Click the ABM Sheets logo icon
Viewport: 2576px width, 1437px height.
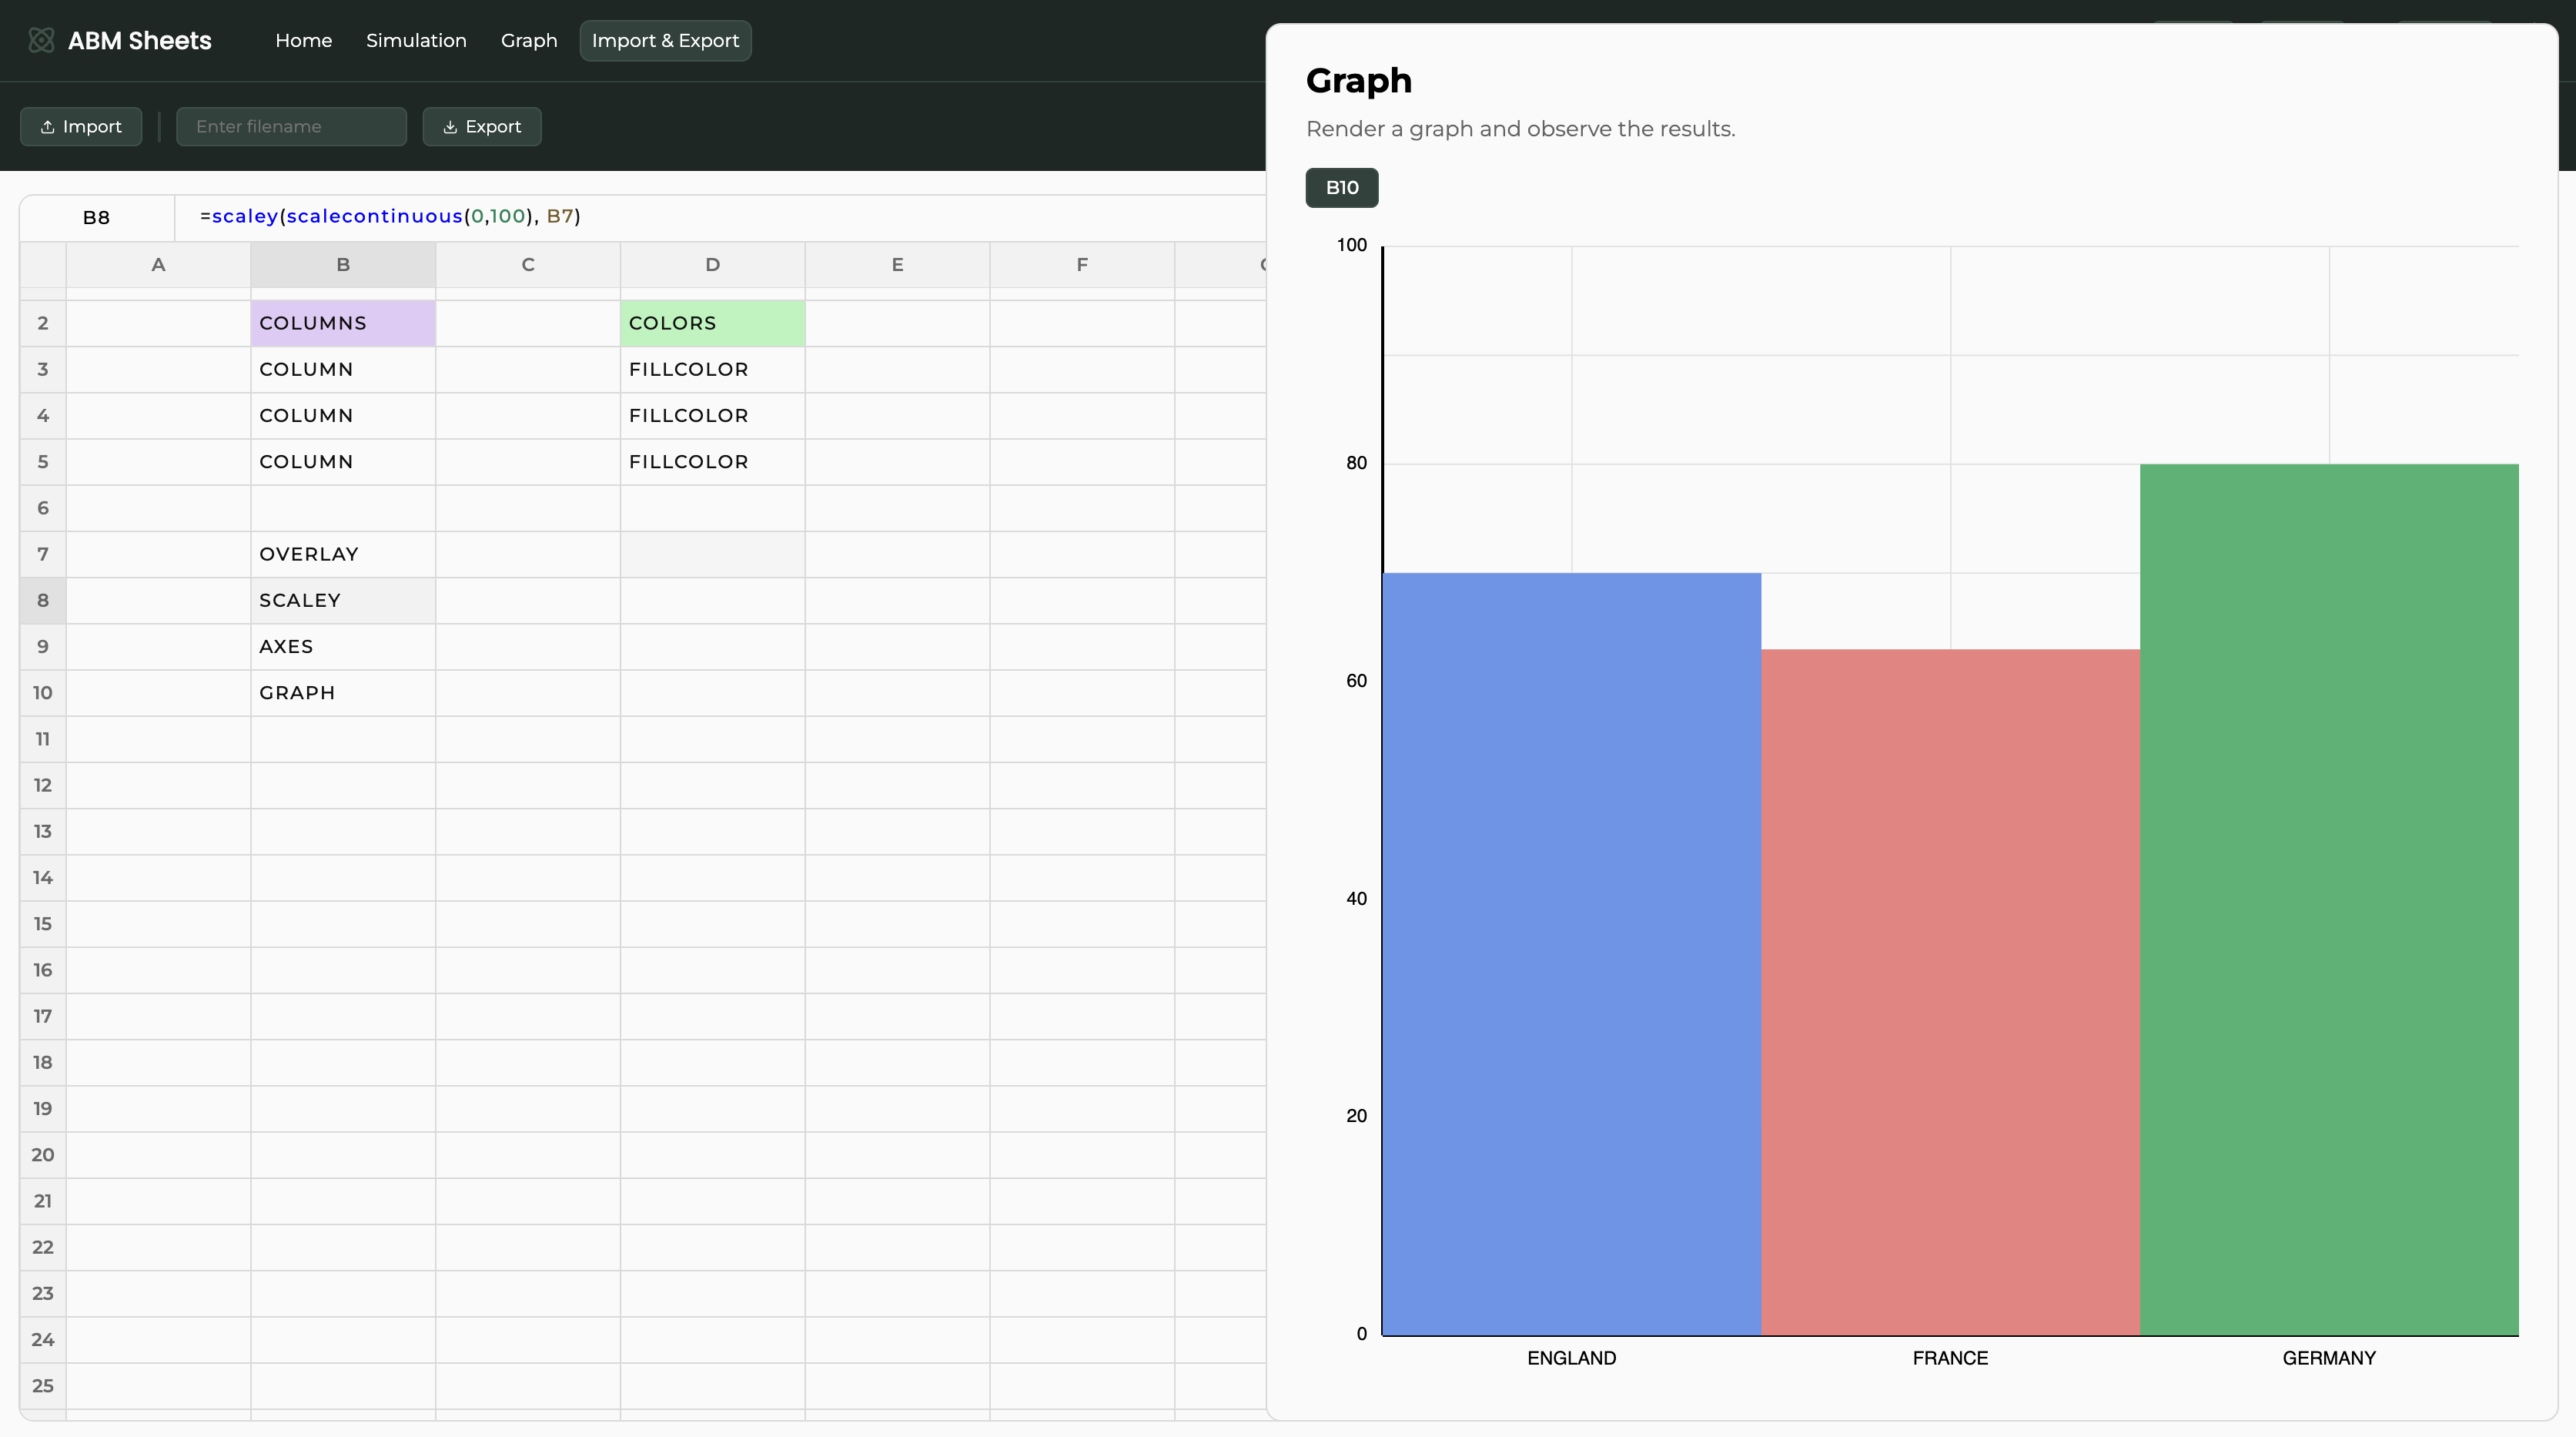[41, 40]
